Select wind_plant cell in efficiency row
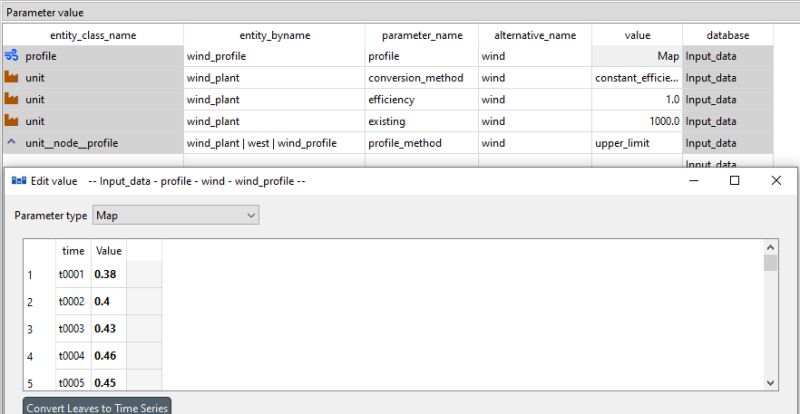The image size is (800, 414). point(274,100)
